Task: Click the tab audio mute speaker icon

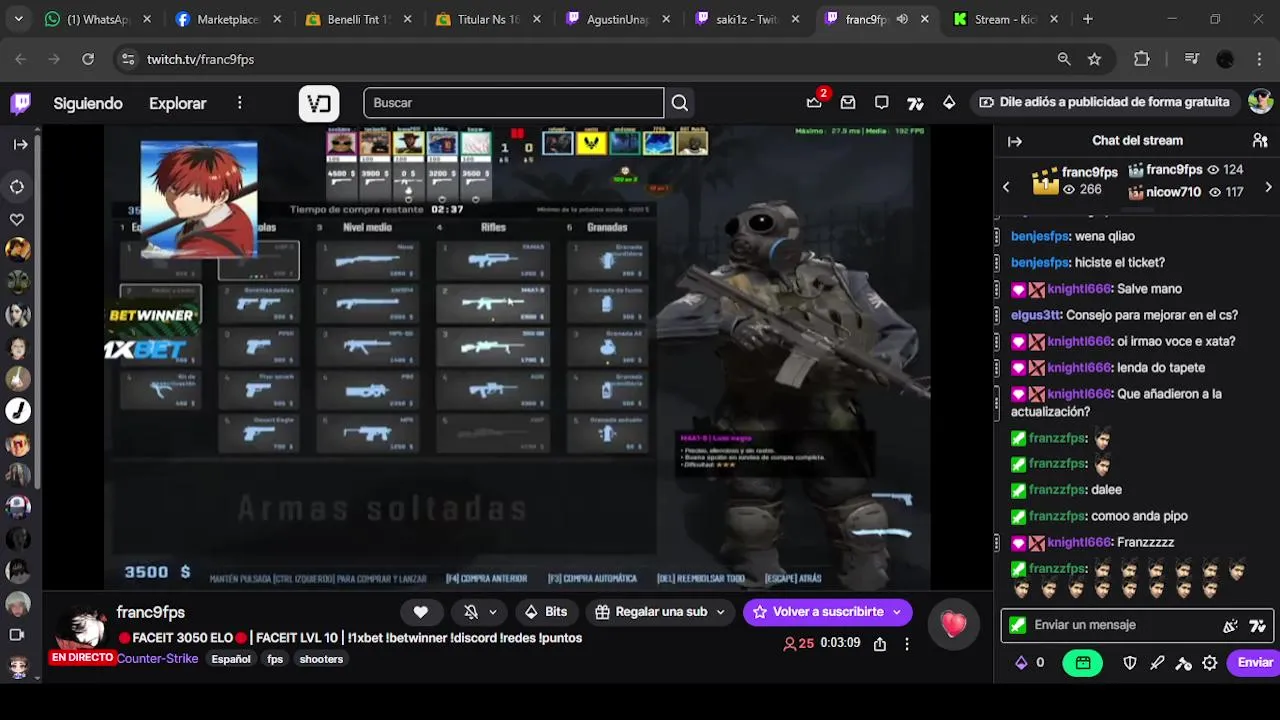Action: tap(902, 19)
